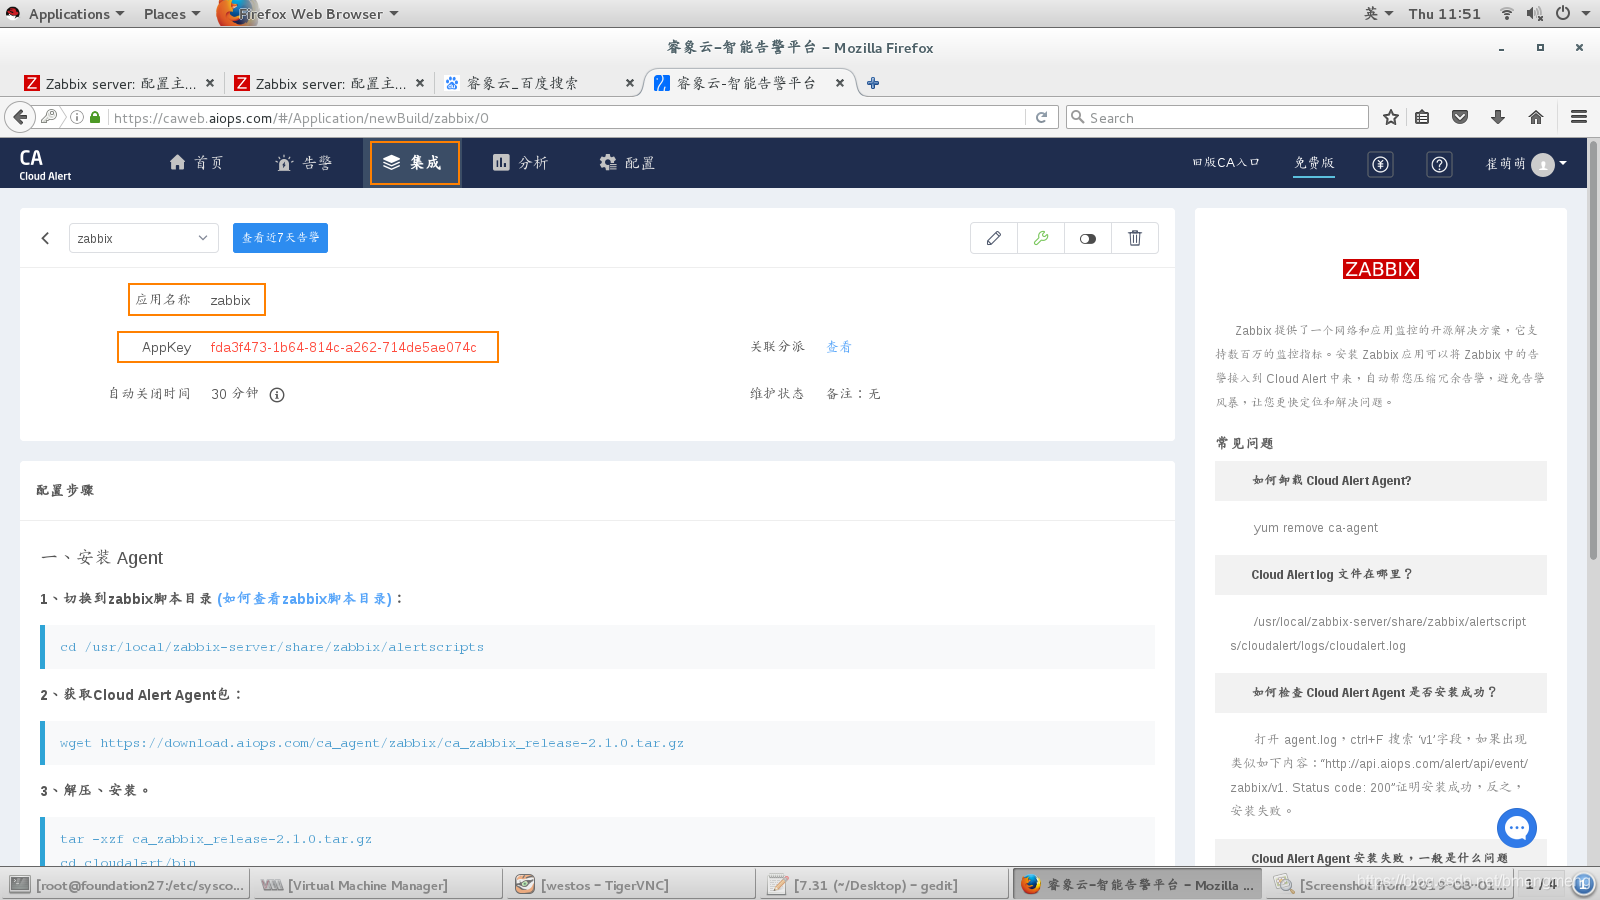Switch to westos - TigerVNC in taskbar

(631, 885)
